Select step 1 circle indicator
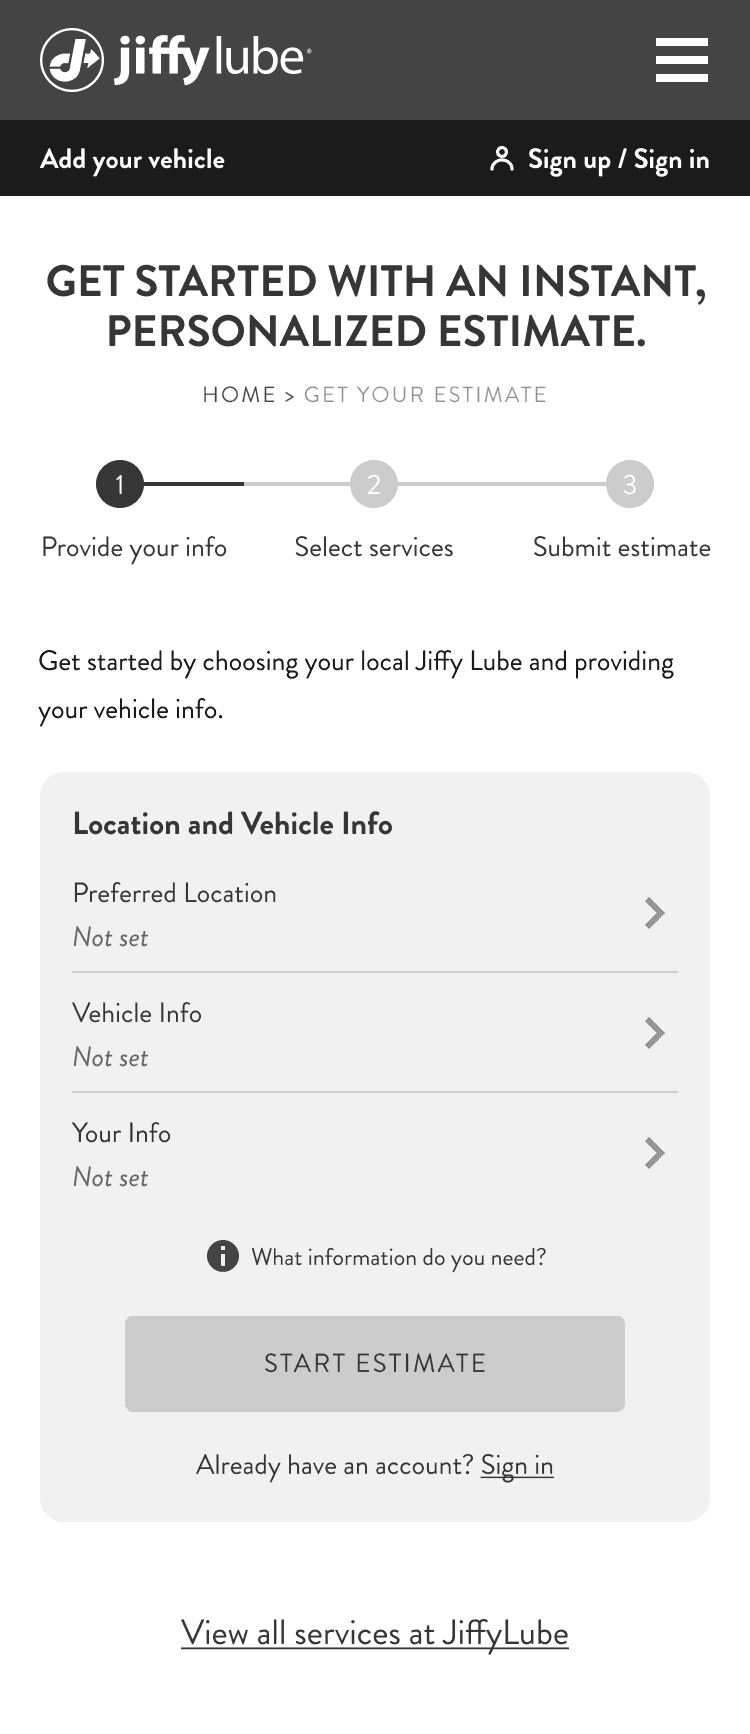 (120, 484)
